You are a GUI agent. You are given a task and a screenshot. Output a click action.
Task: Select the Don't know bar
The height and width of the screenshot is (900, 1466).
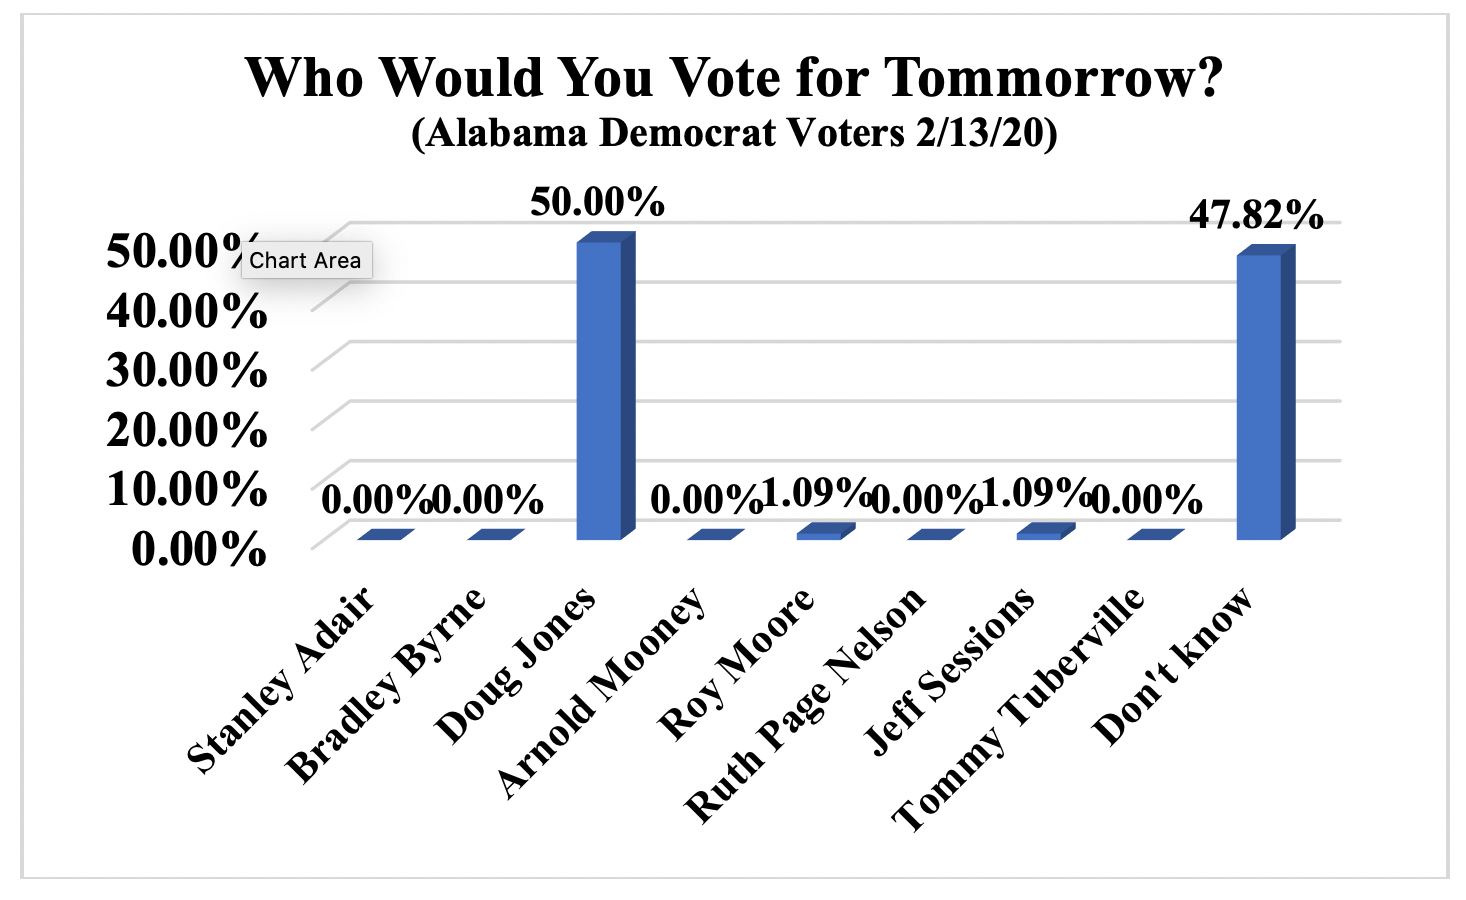[1259, 396]
